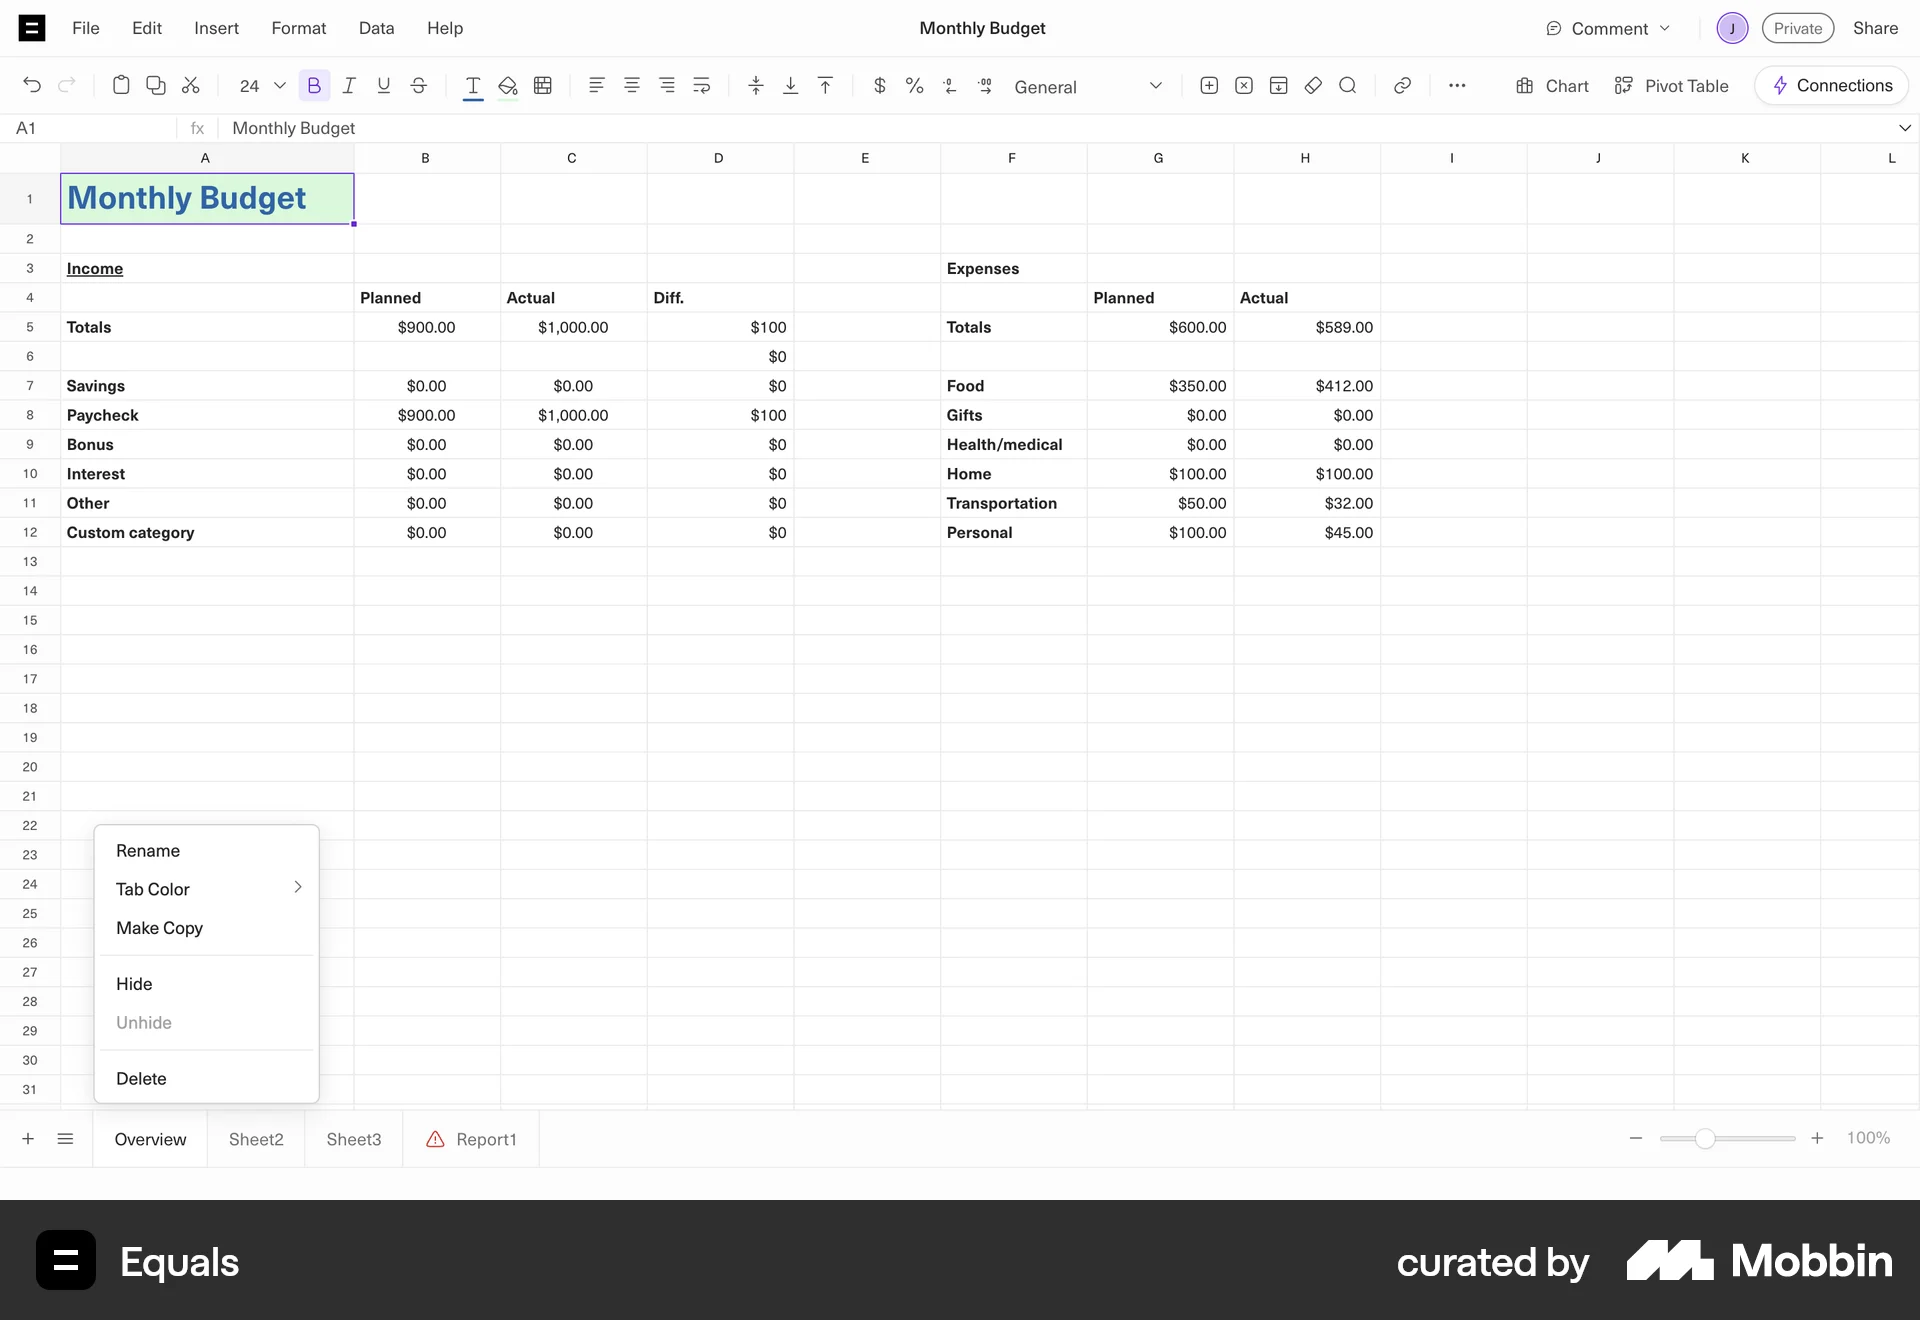Click the search icon in the toolbar
This screenshot has width=1920, height=1320.
tap(1348, 86)
